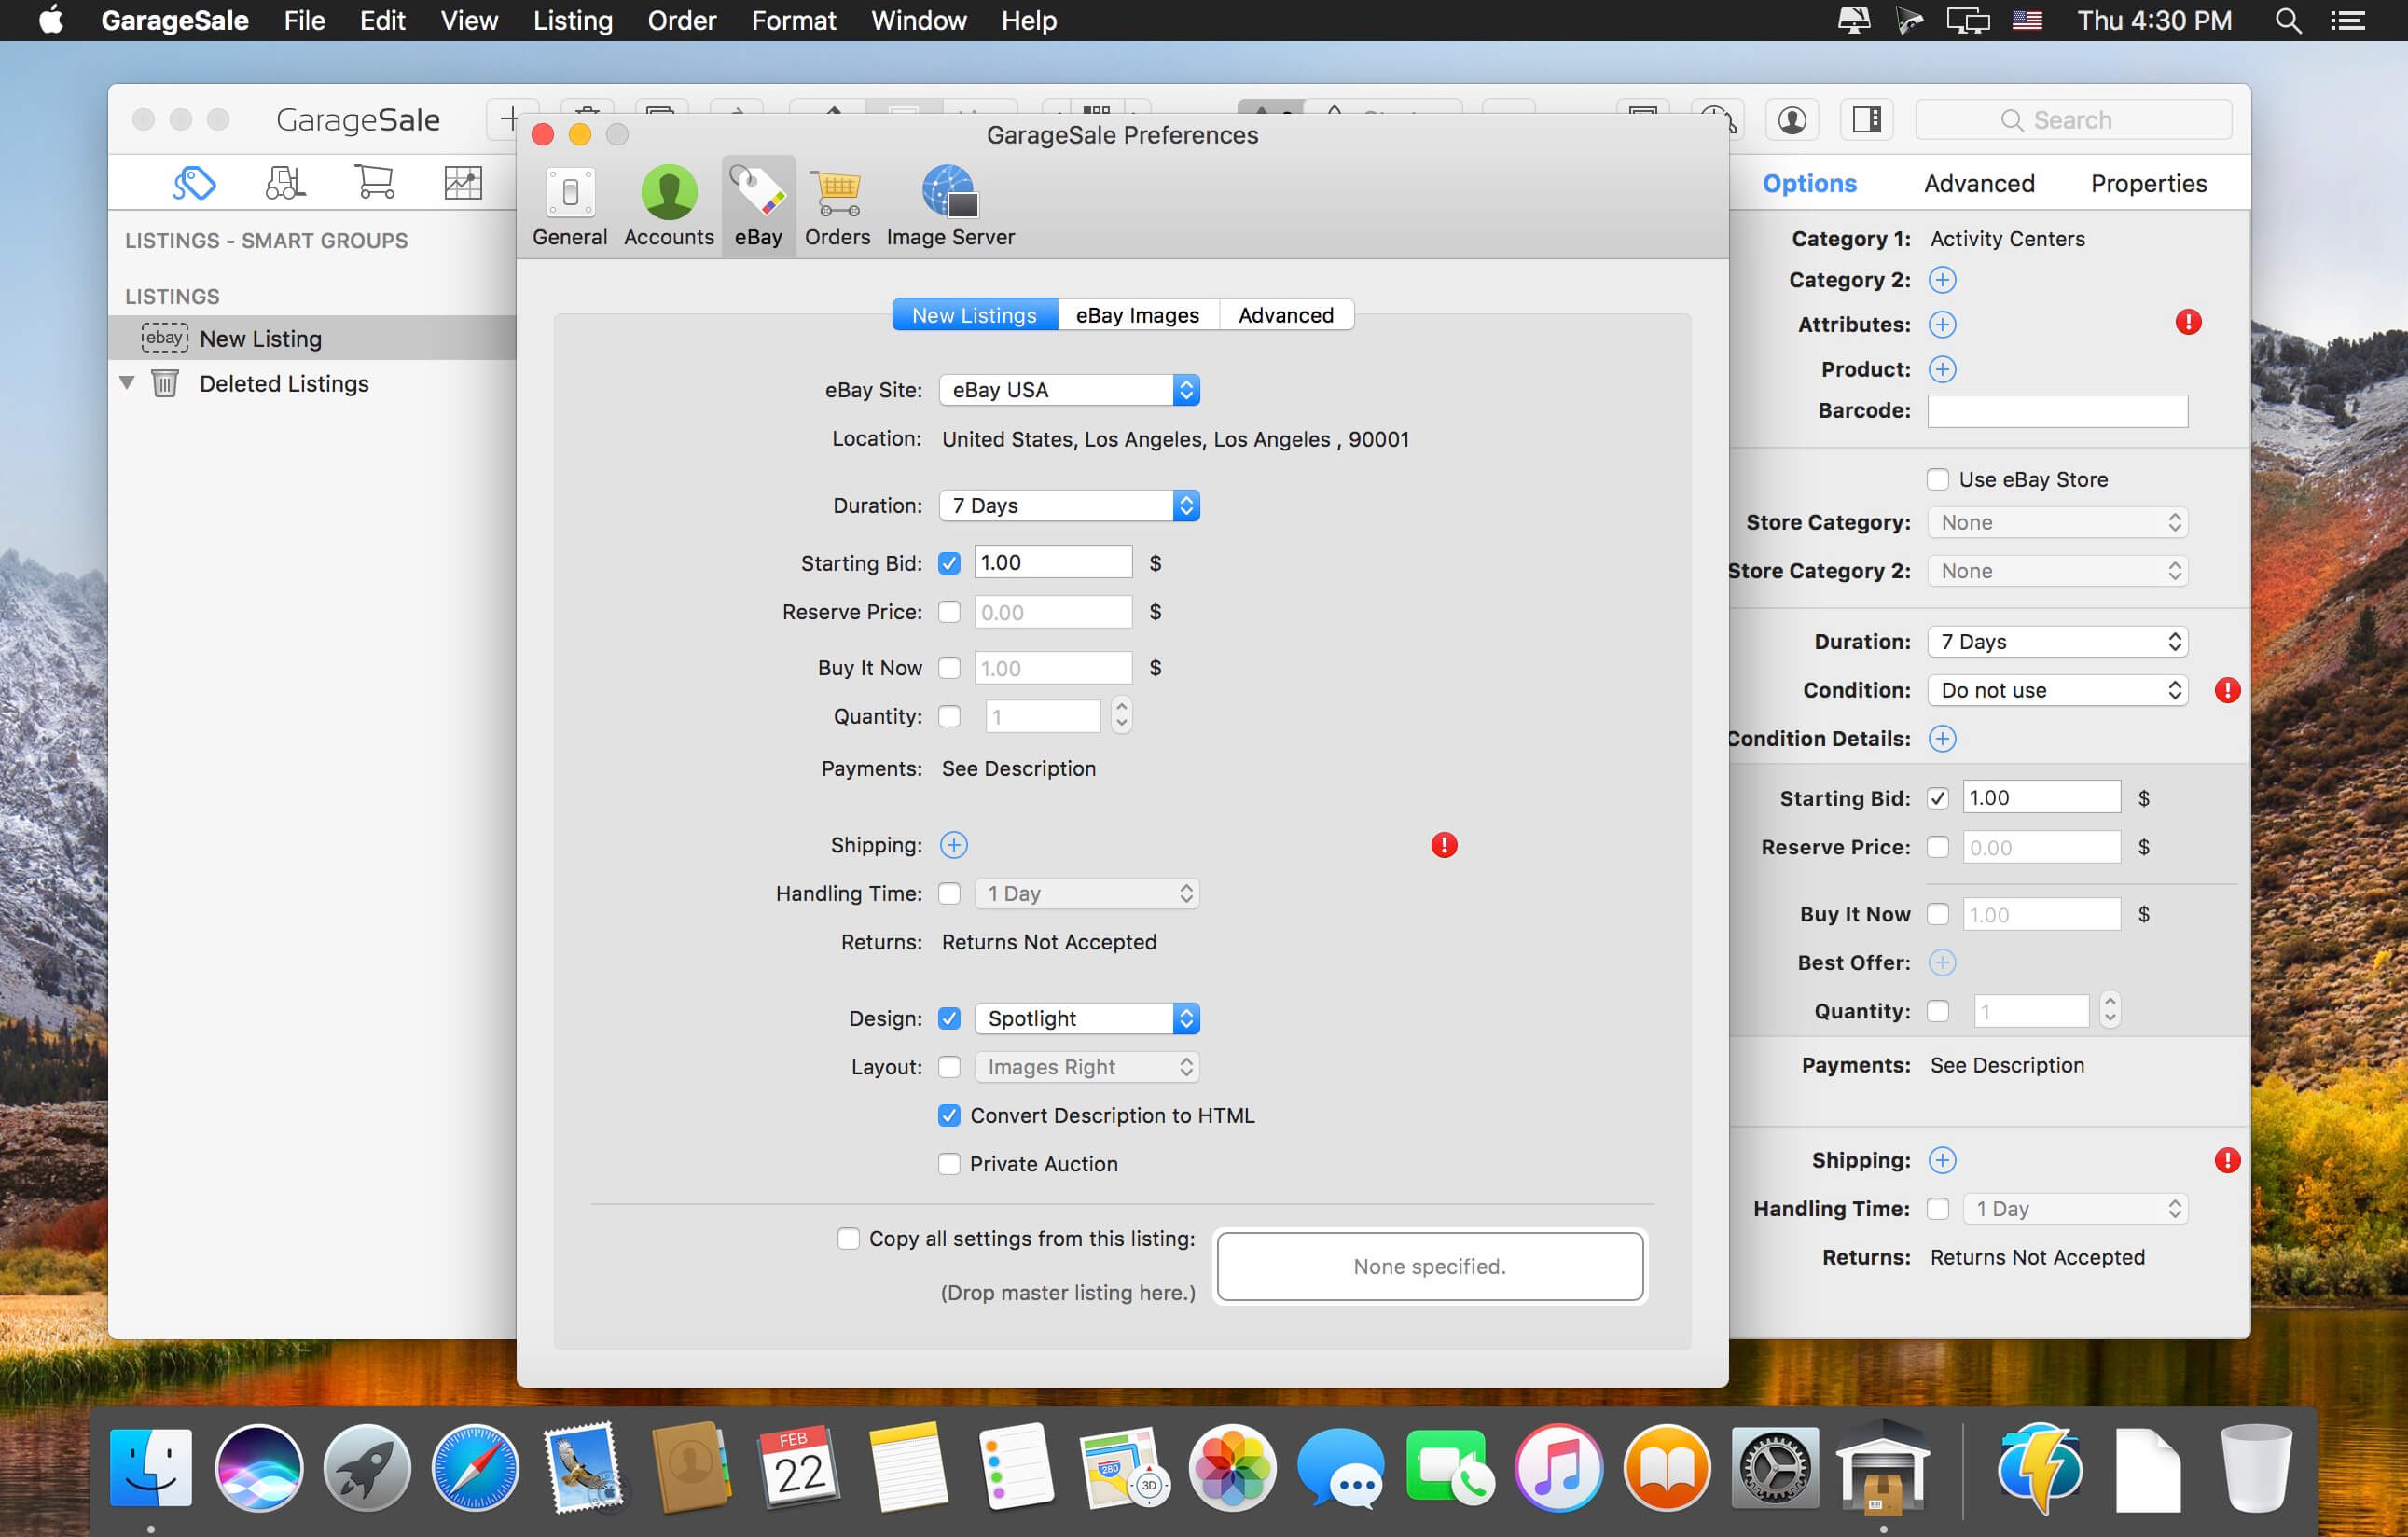Open the Design dropdown showing Spotlight
2408x1537 pixels.
pos(1086,1018)
